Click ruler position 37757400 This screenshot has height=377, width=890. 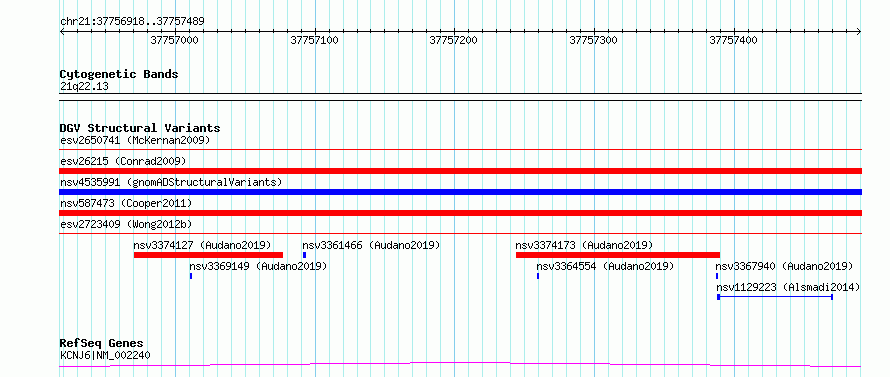(734, 40)
